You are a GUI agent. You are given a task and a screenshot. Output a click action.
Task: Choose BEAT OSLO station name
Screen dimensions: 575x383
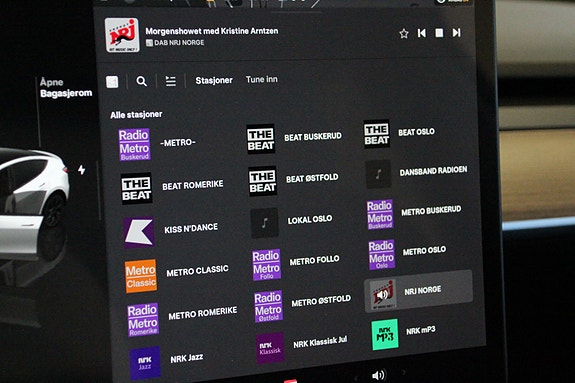tap(416, 132)
